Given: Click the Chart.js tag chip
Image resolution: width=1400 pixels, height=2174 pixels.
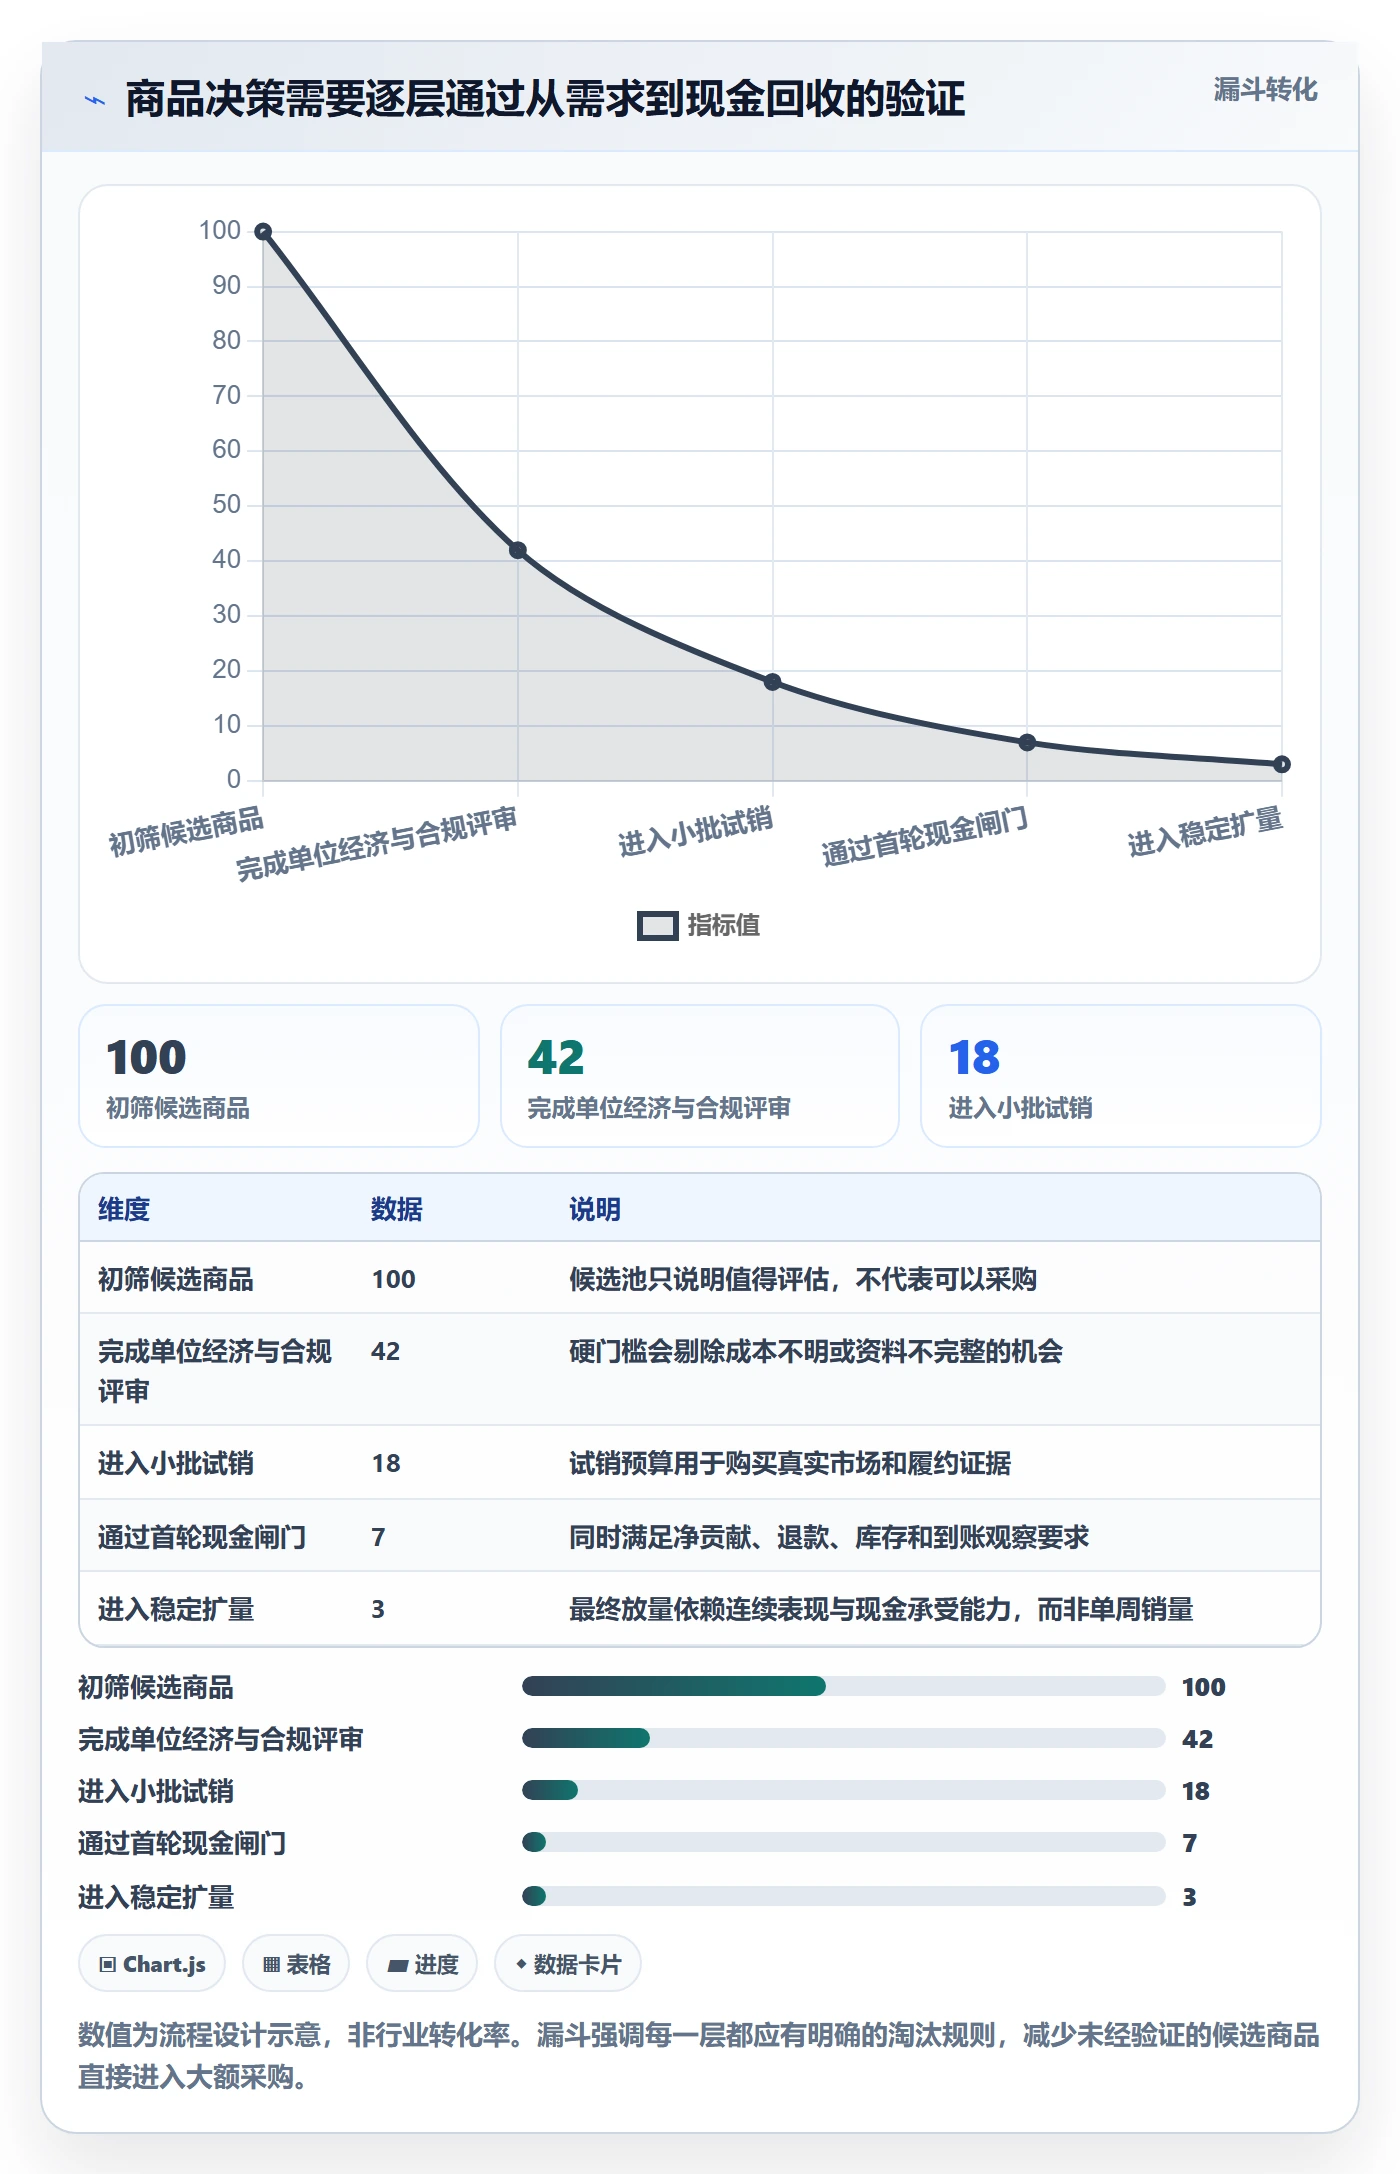Looking at the screenshot, I should tap(152, 1964).
